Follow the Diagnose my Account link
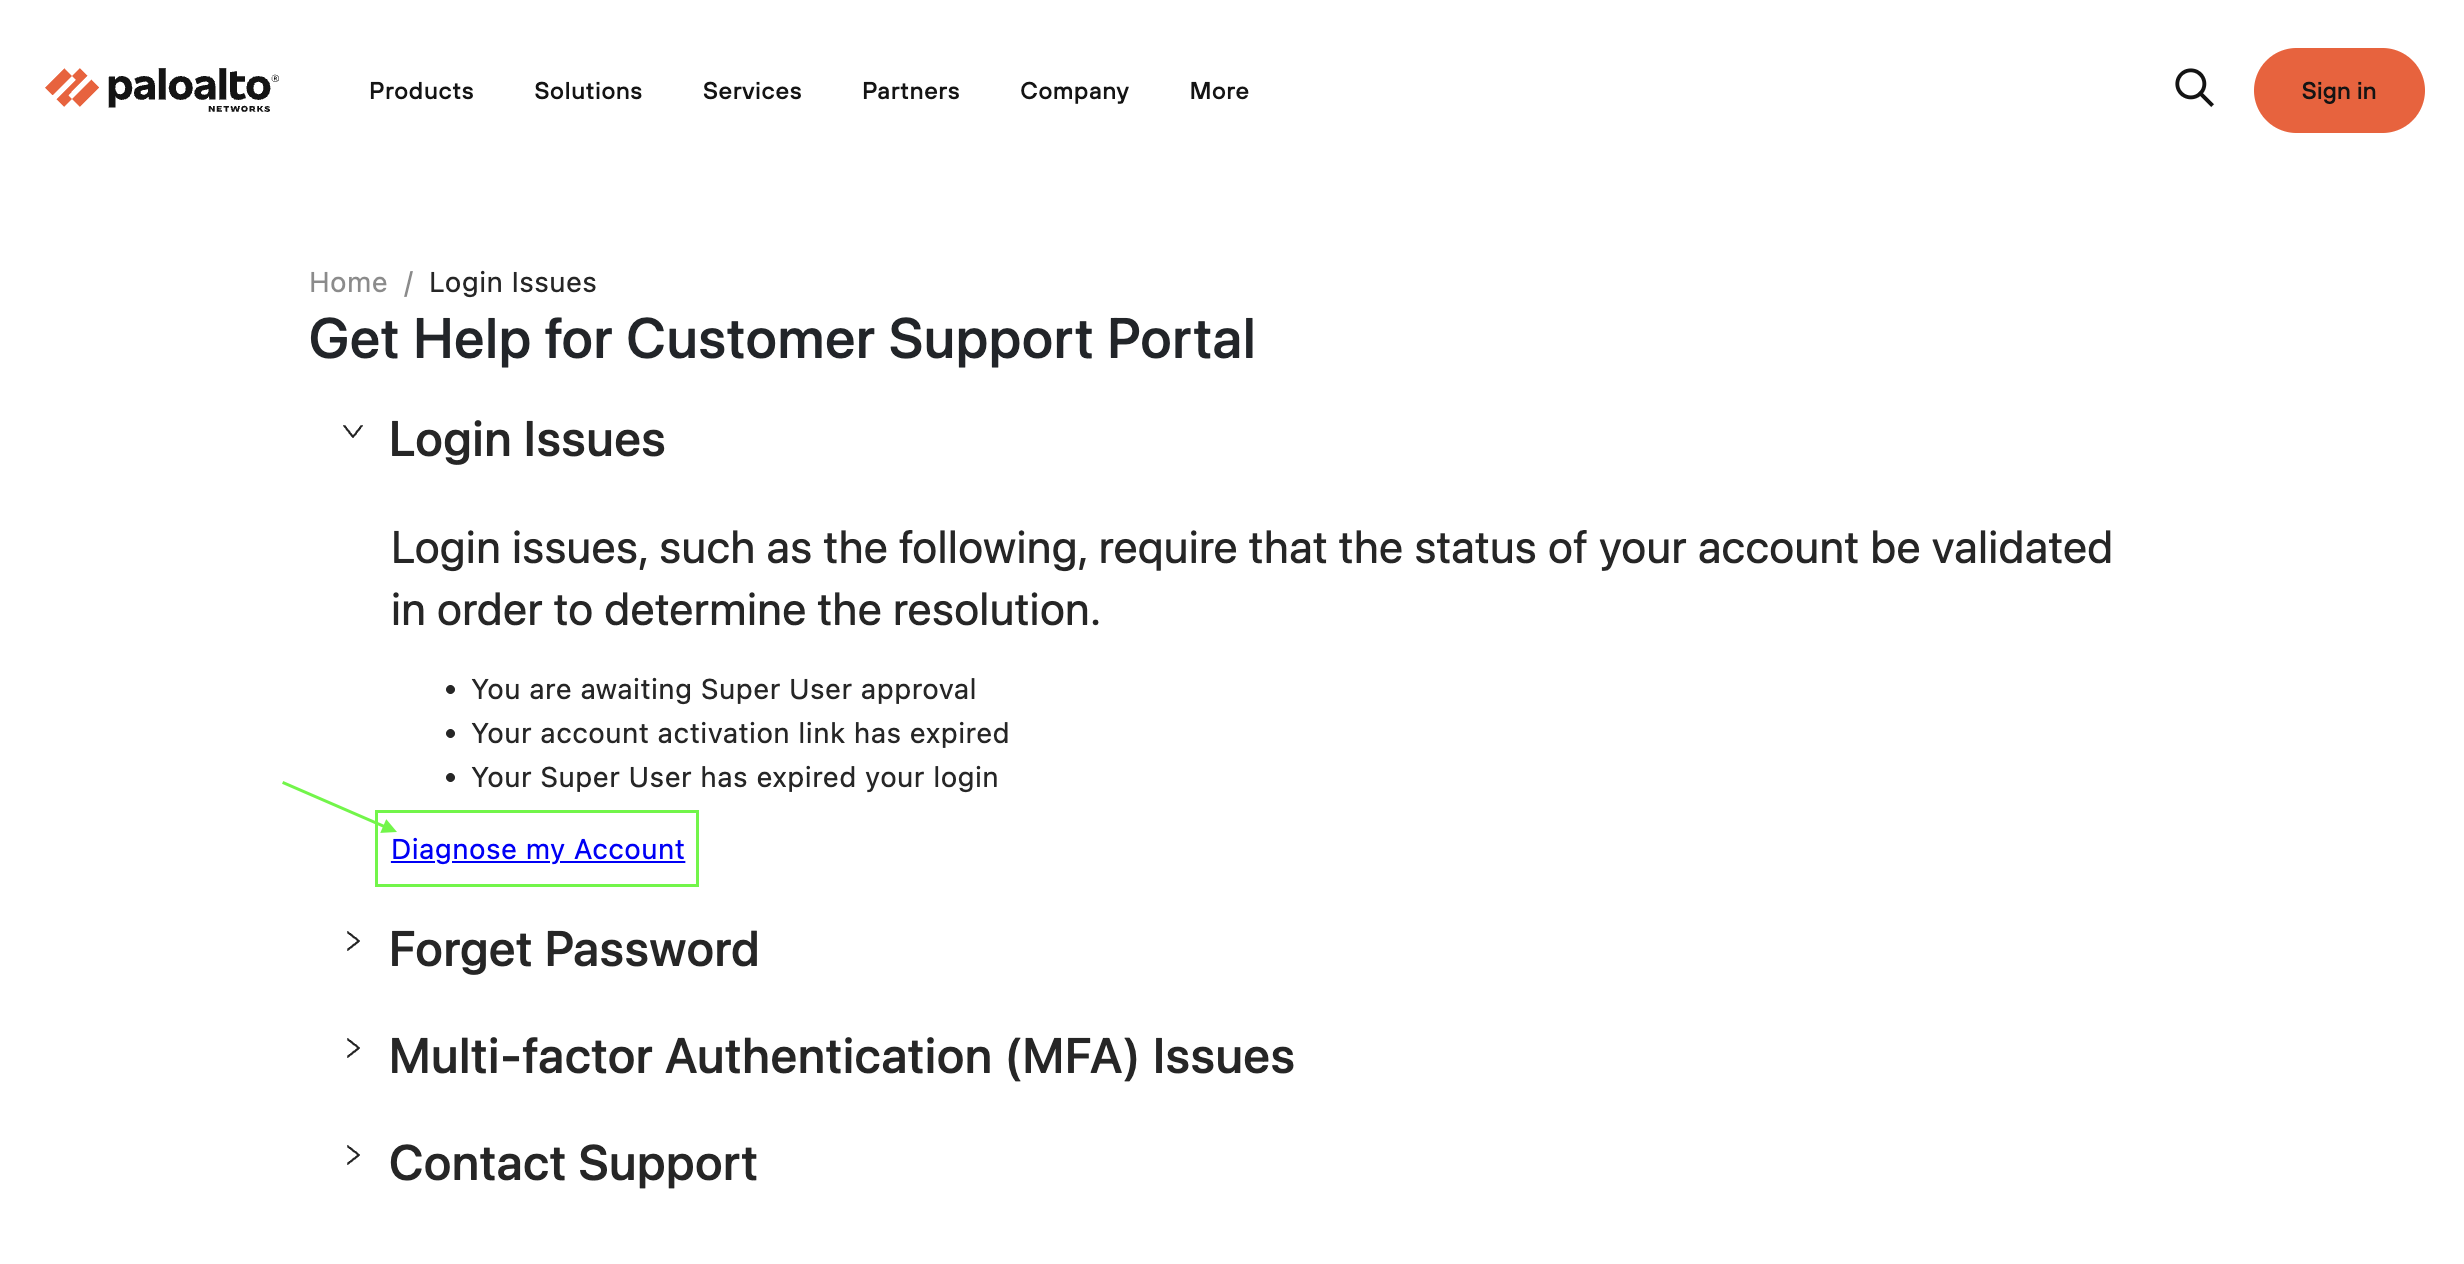Viewport: 2464px width, 1264px height. click(x=537, y=849)
